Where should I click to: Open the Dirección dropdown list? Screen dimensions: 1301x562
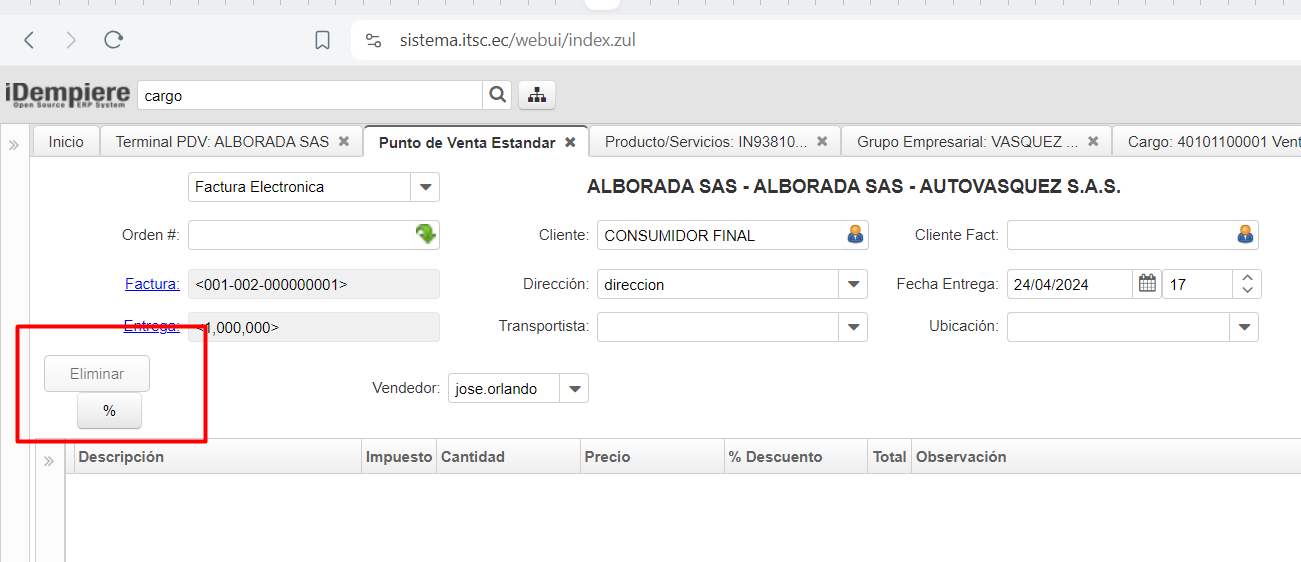[x=853, y=284]
